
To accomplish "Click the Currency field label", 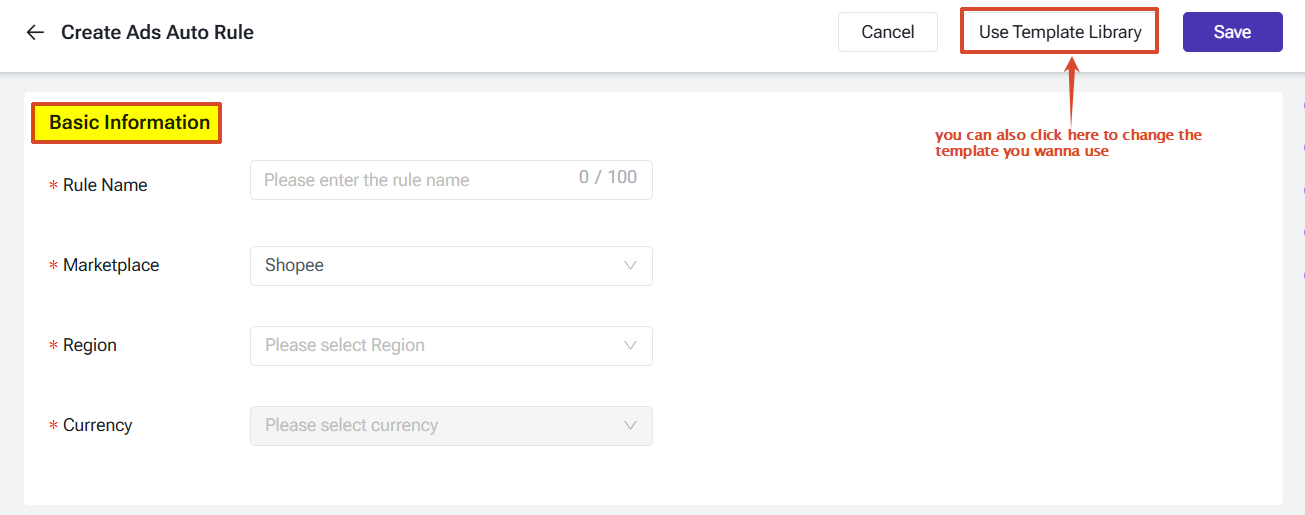I will tap(97, 425).
